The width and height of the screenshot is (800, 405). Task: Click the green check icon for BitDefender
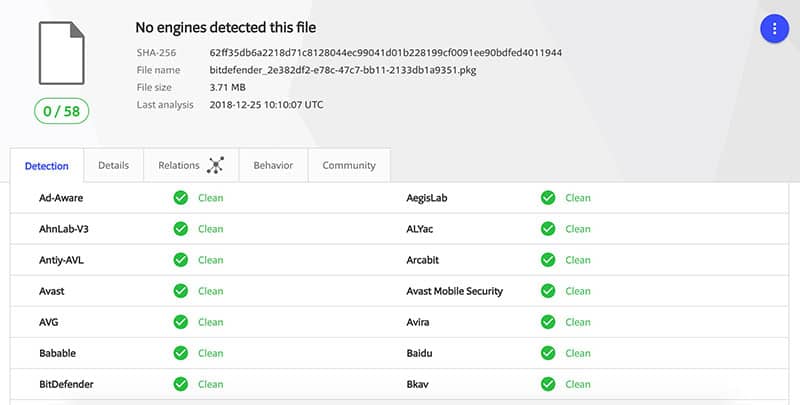pos(181,384)
